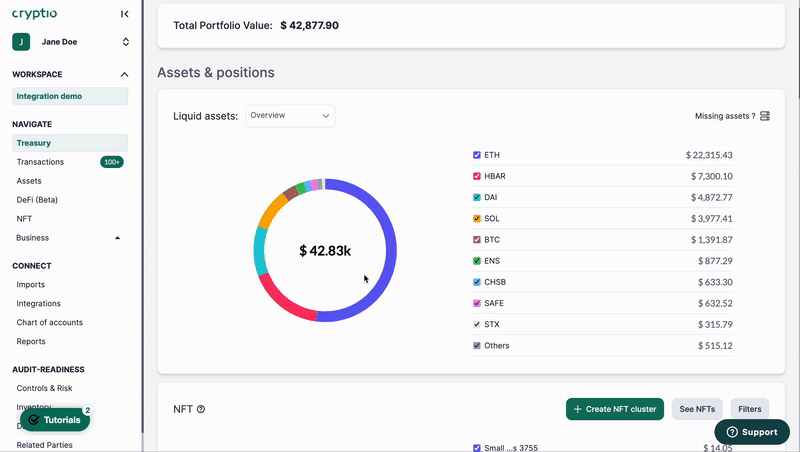Uncheck the BTC asset checkbox
The height and width of the screenshot is (452, 800).
(477, 239)
